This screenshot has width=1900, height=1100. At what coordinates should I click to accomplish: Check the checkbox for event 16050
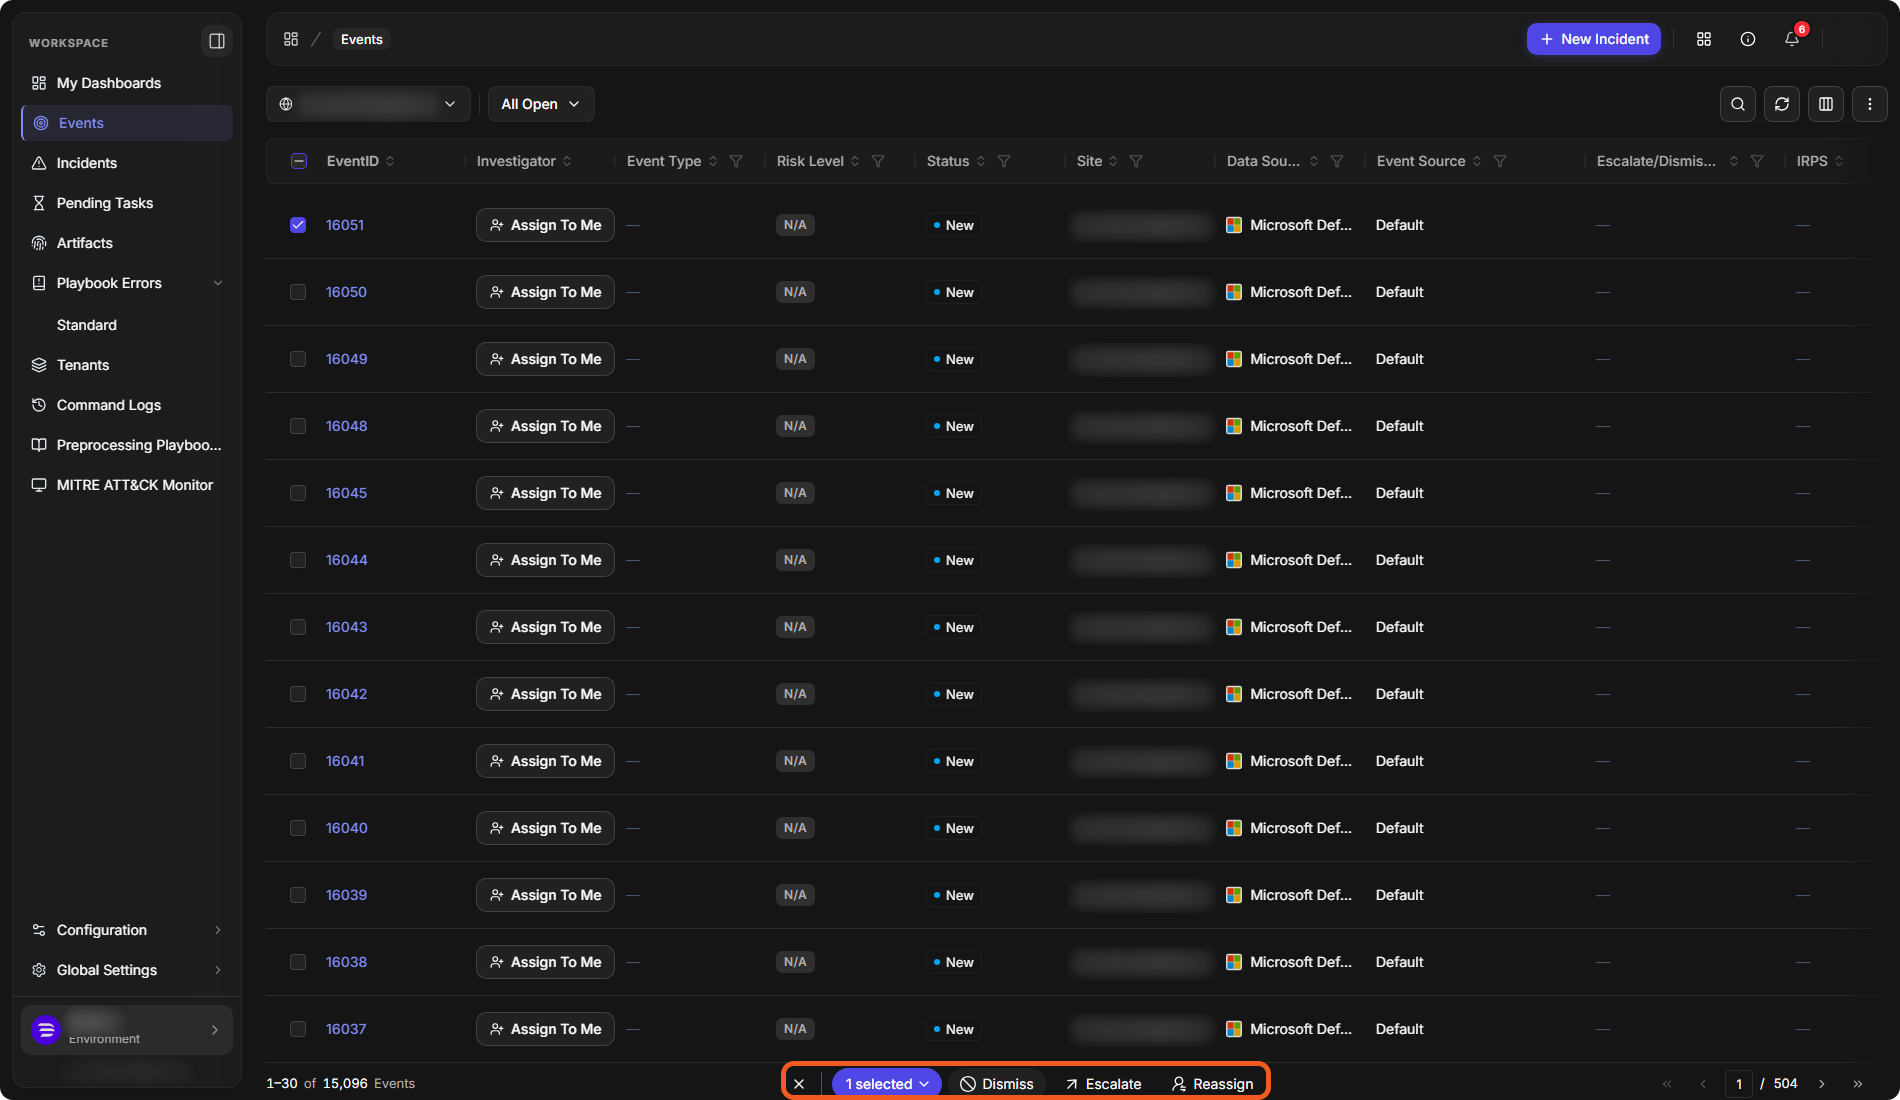click(298, 292)
